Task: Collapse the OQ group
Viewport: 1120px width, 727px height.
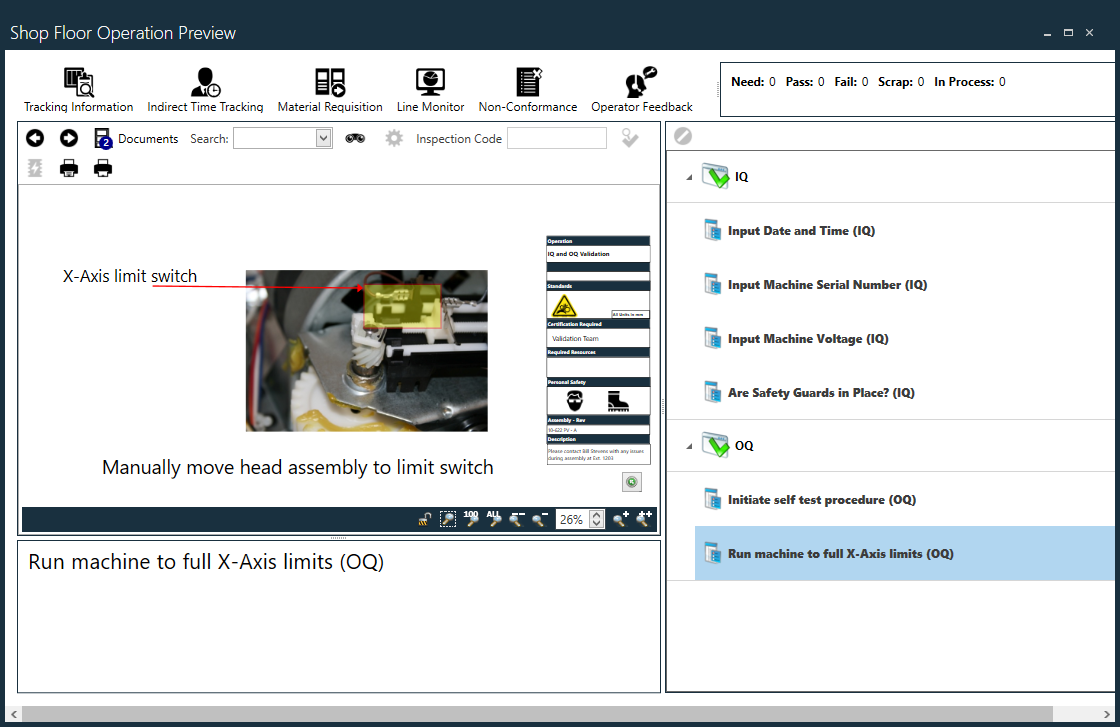Action: (x=688, y=446)
